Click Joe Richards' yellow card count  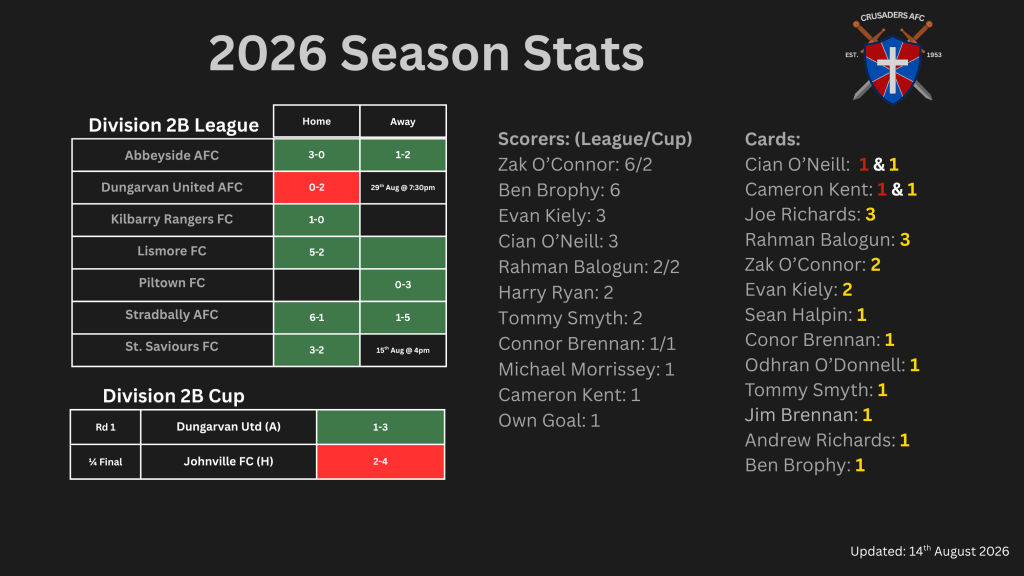coord(870,214)
